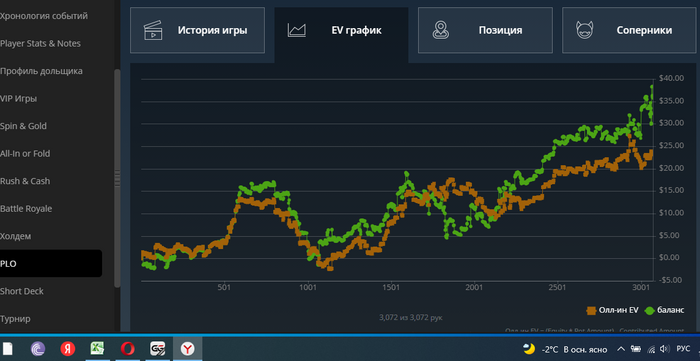
Task: Open the Соперники tab
Action: (x=629, y=30)
